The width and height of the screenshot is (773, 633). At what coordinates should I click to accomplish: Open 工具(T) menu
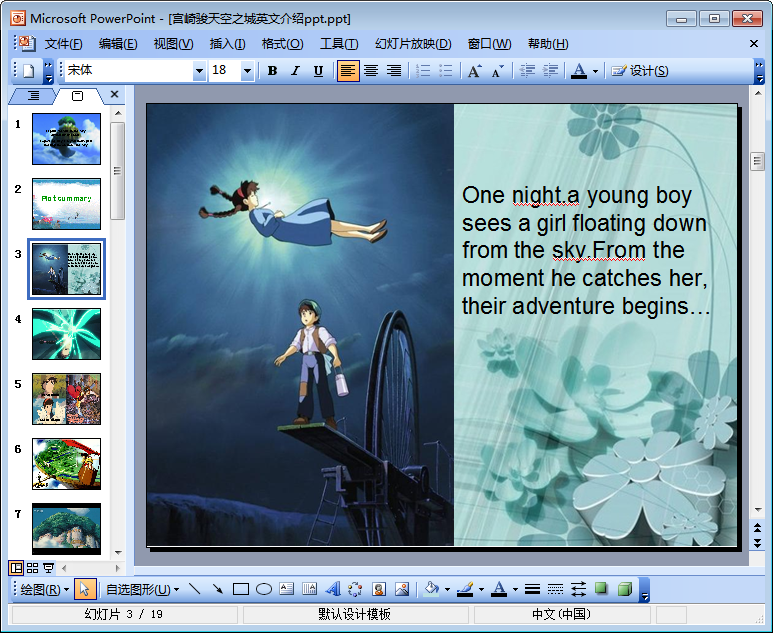[x=339, y=44]
